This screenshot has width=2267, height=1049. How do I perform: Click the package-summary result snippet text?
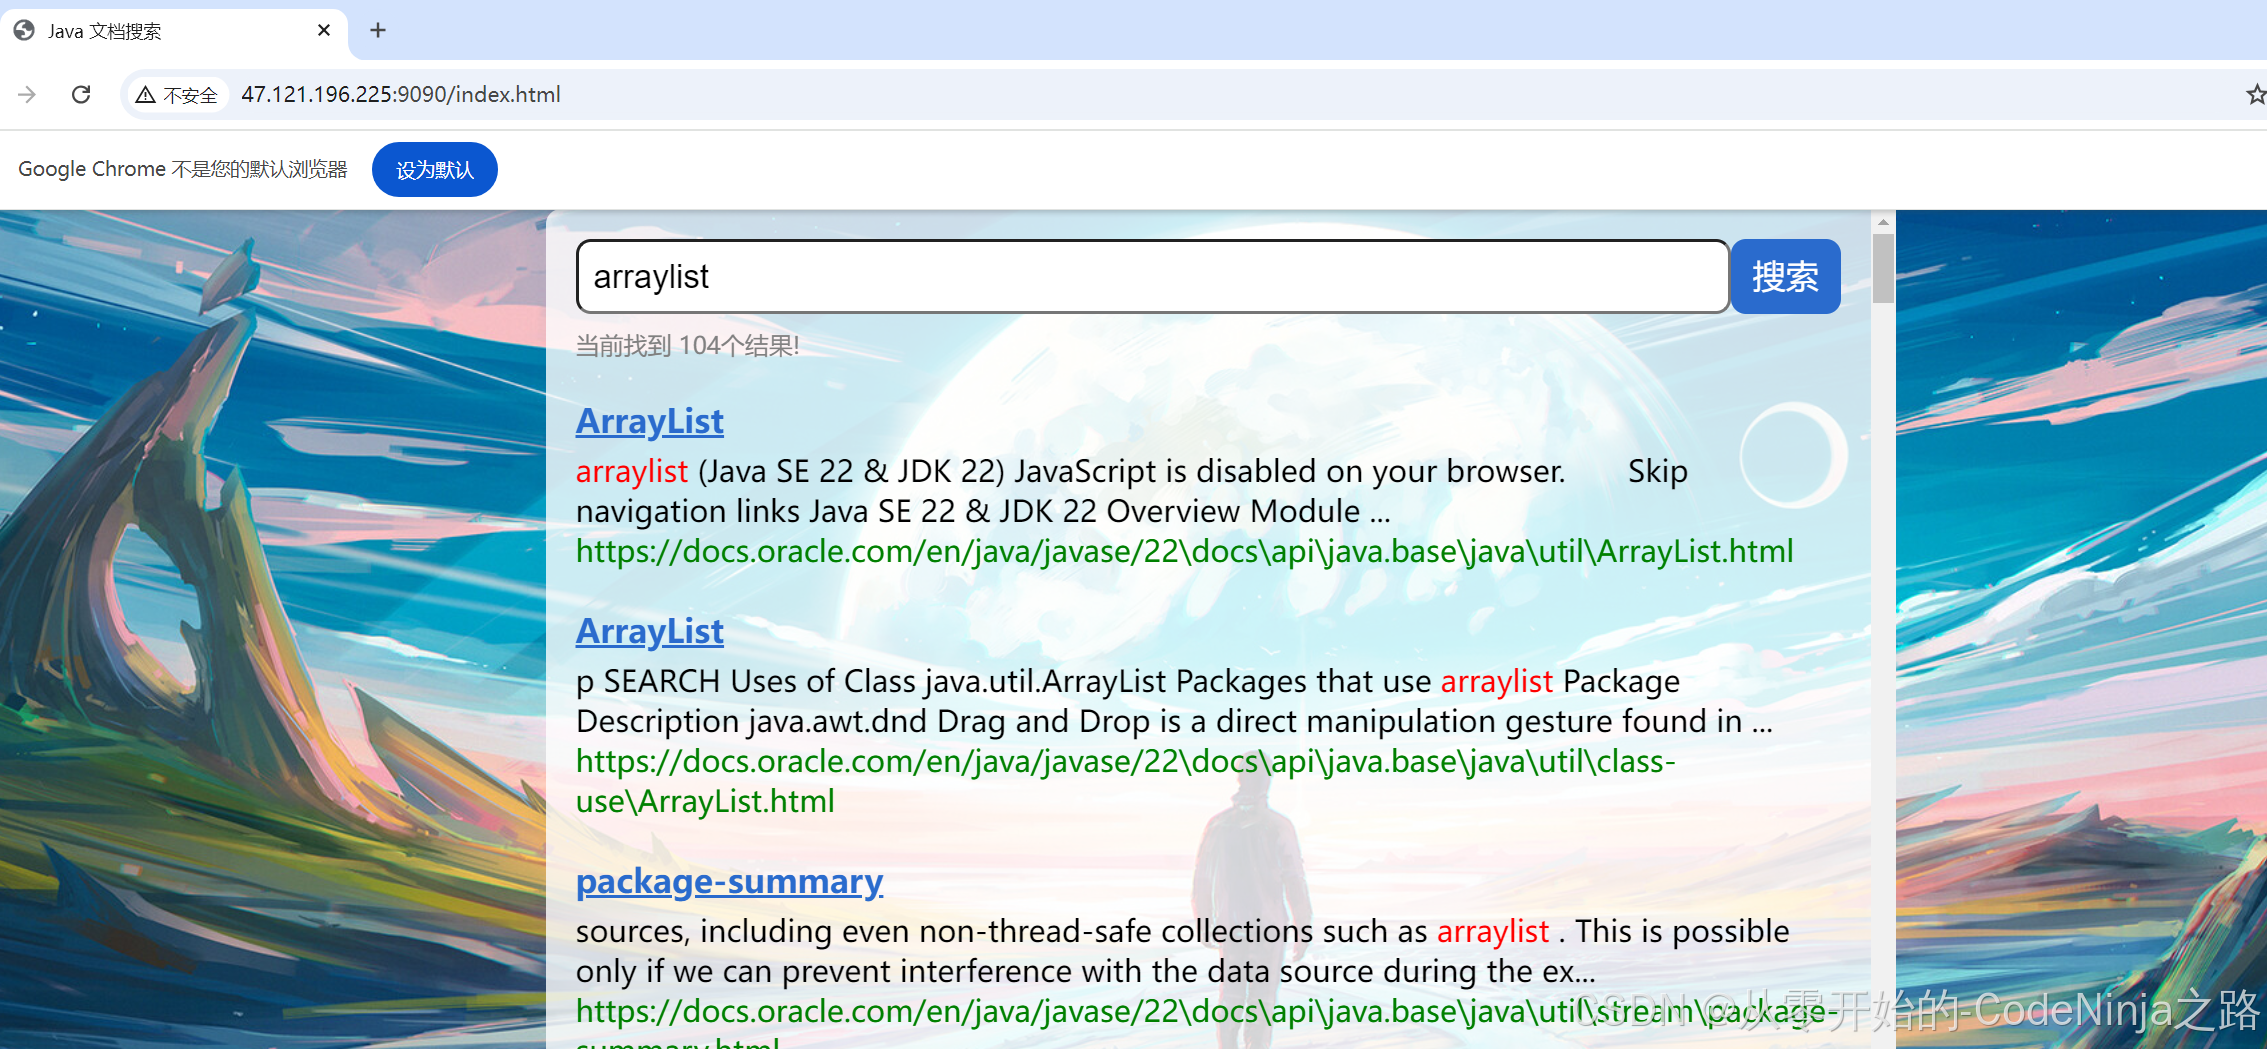tap(1182, 951)
